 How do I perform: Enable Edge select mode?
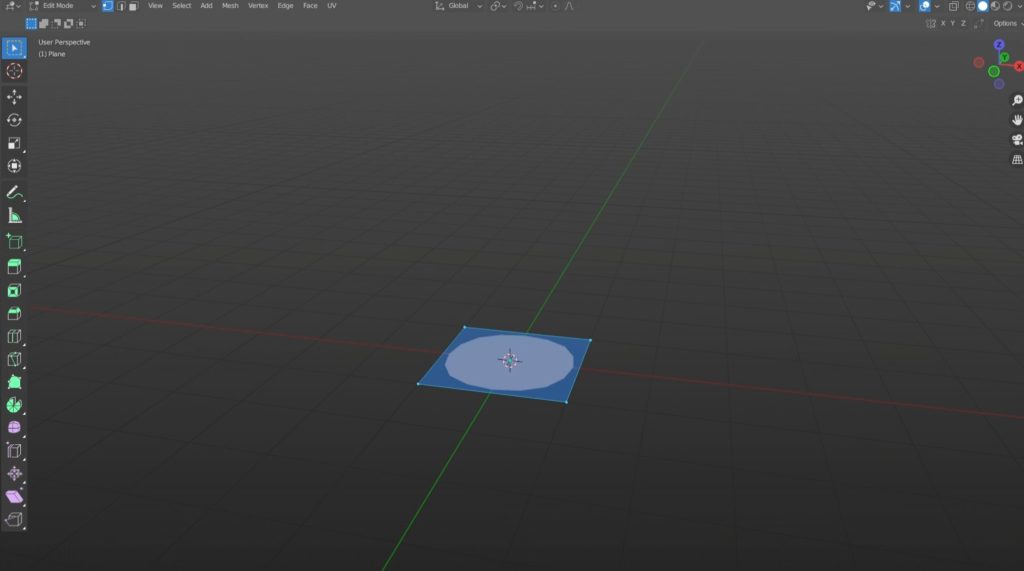(121, 6)
